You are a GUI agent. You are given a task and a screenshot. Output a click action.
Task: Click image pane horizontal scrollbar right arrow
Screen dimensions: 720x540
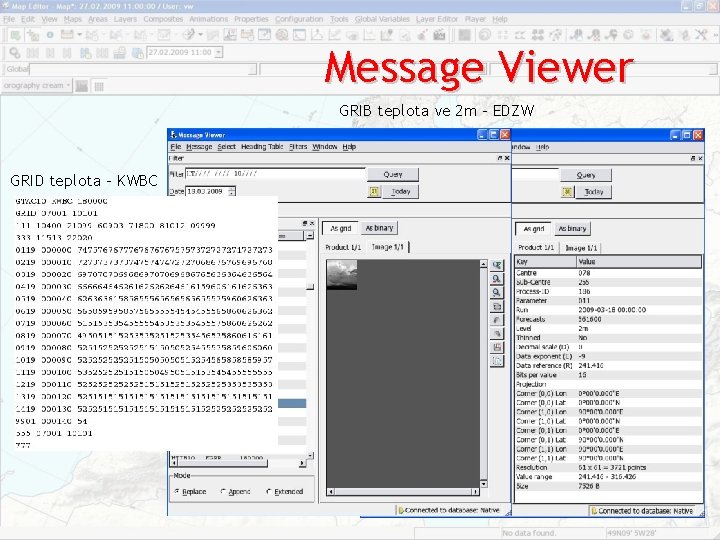(476, 492)
